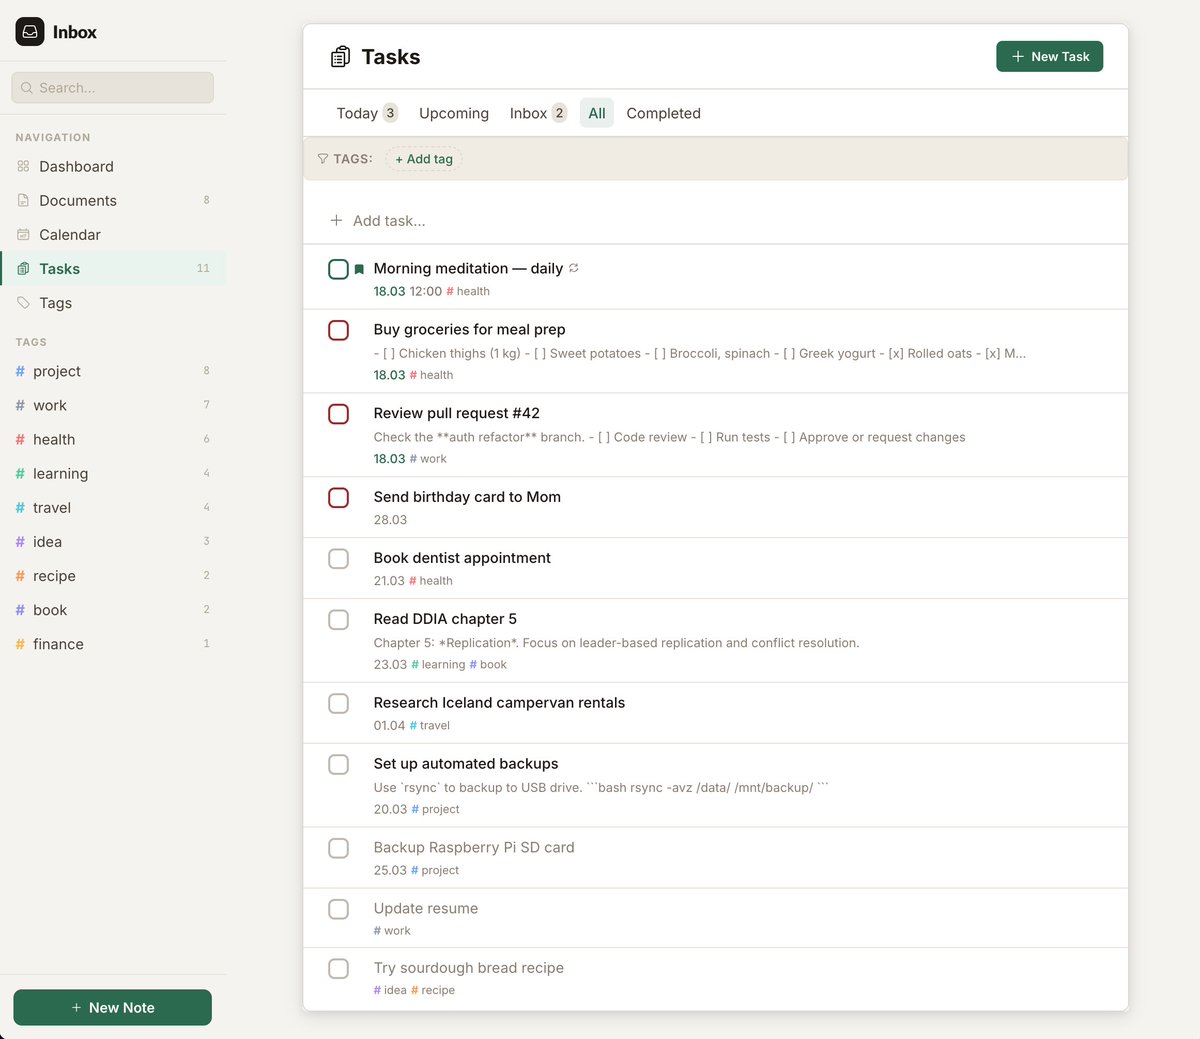Switch to the Inbox tab
1200x1039 pixels.
[x=538, y=113]
